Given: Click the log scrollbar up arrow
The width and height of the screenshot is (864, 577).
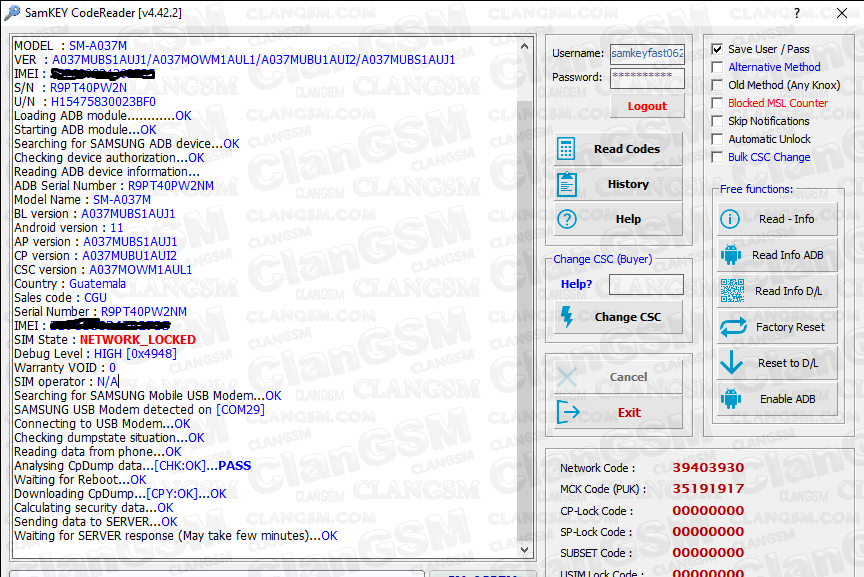Looking at the screenshot, I should [525, 47].
